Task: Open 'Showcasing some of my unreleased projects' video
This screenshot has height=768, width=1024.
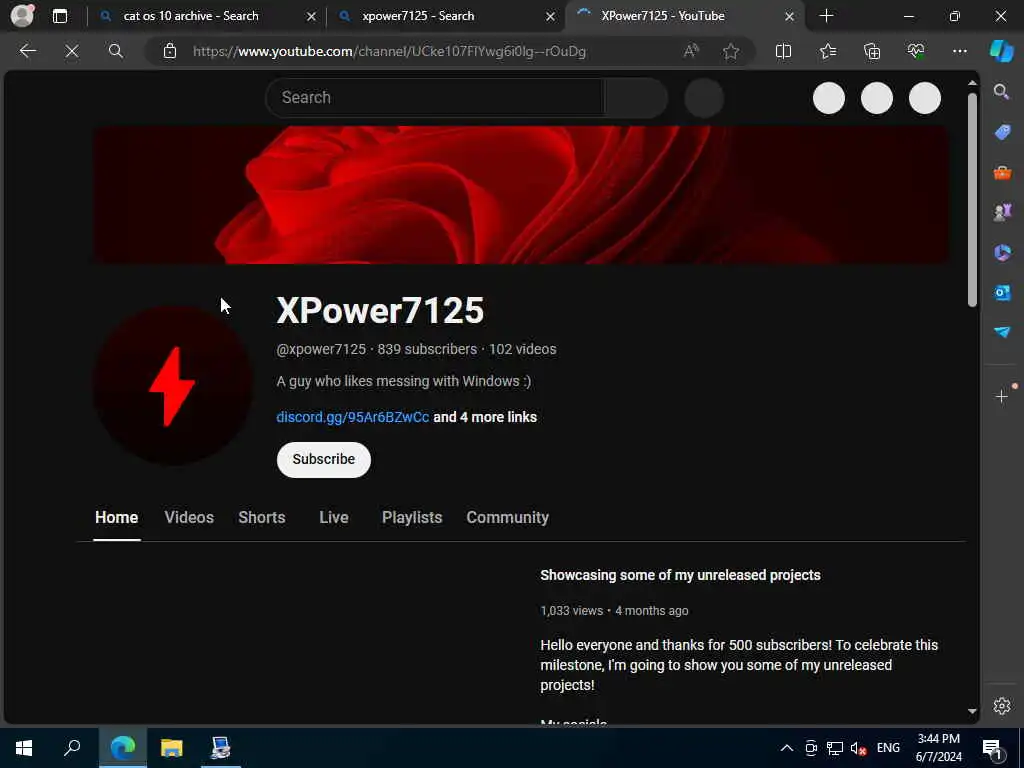Action: [680, 575]
